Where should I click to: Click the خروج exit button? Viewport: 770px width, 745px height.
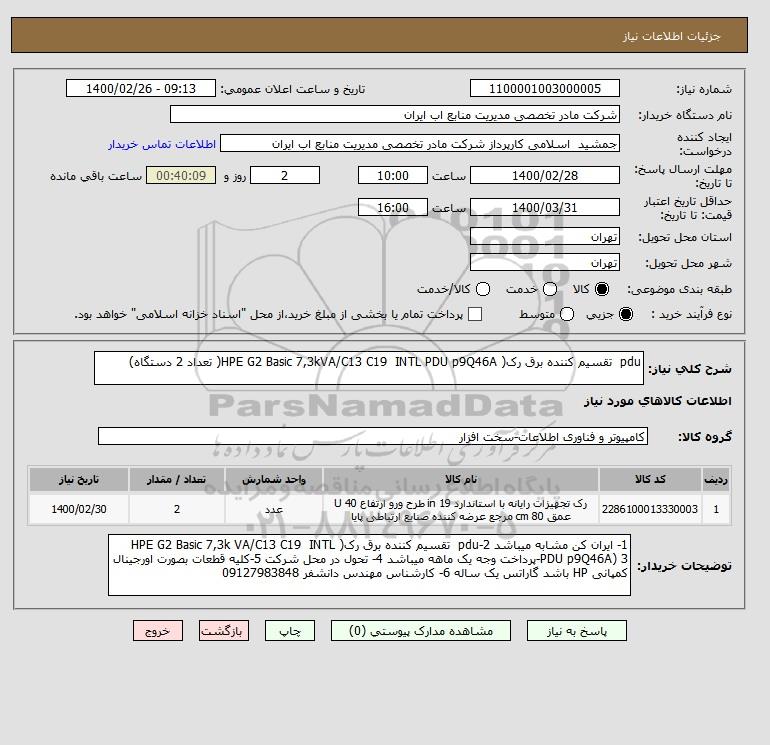[158, 631]
